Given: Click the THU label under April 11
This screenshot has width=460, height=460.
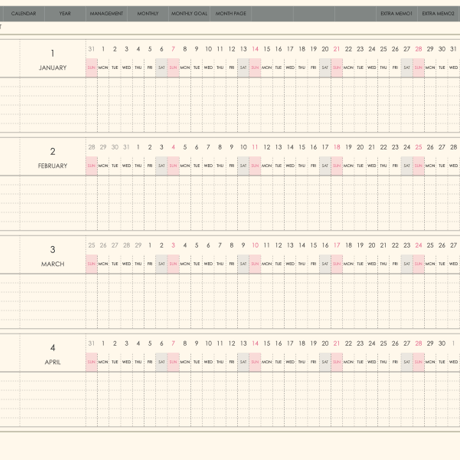Looking at the screenshot, I should [220, 362].
